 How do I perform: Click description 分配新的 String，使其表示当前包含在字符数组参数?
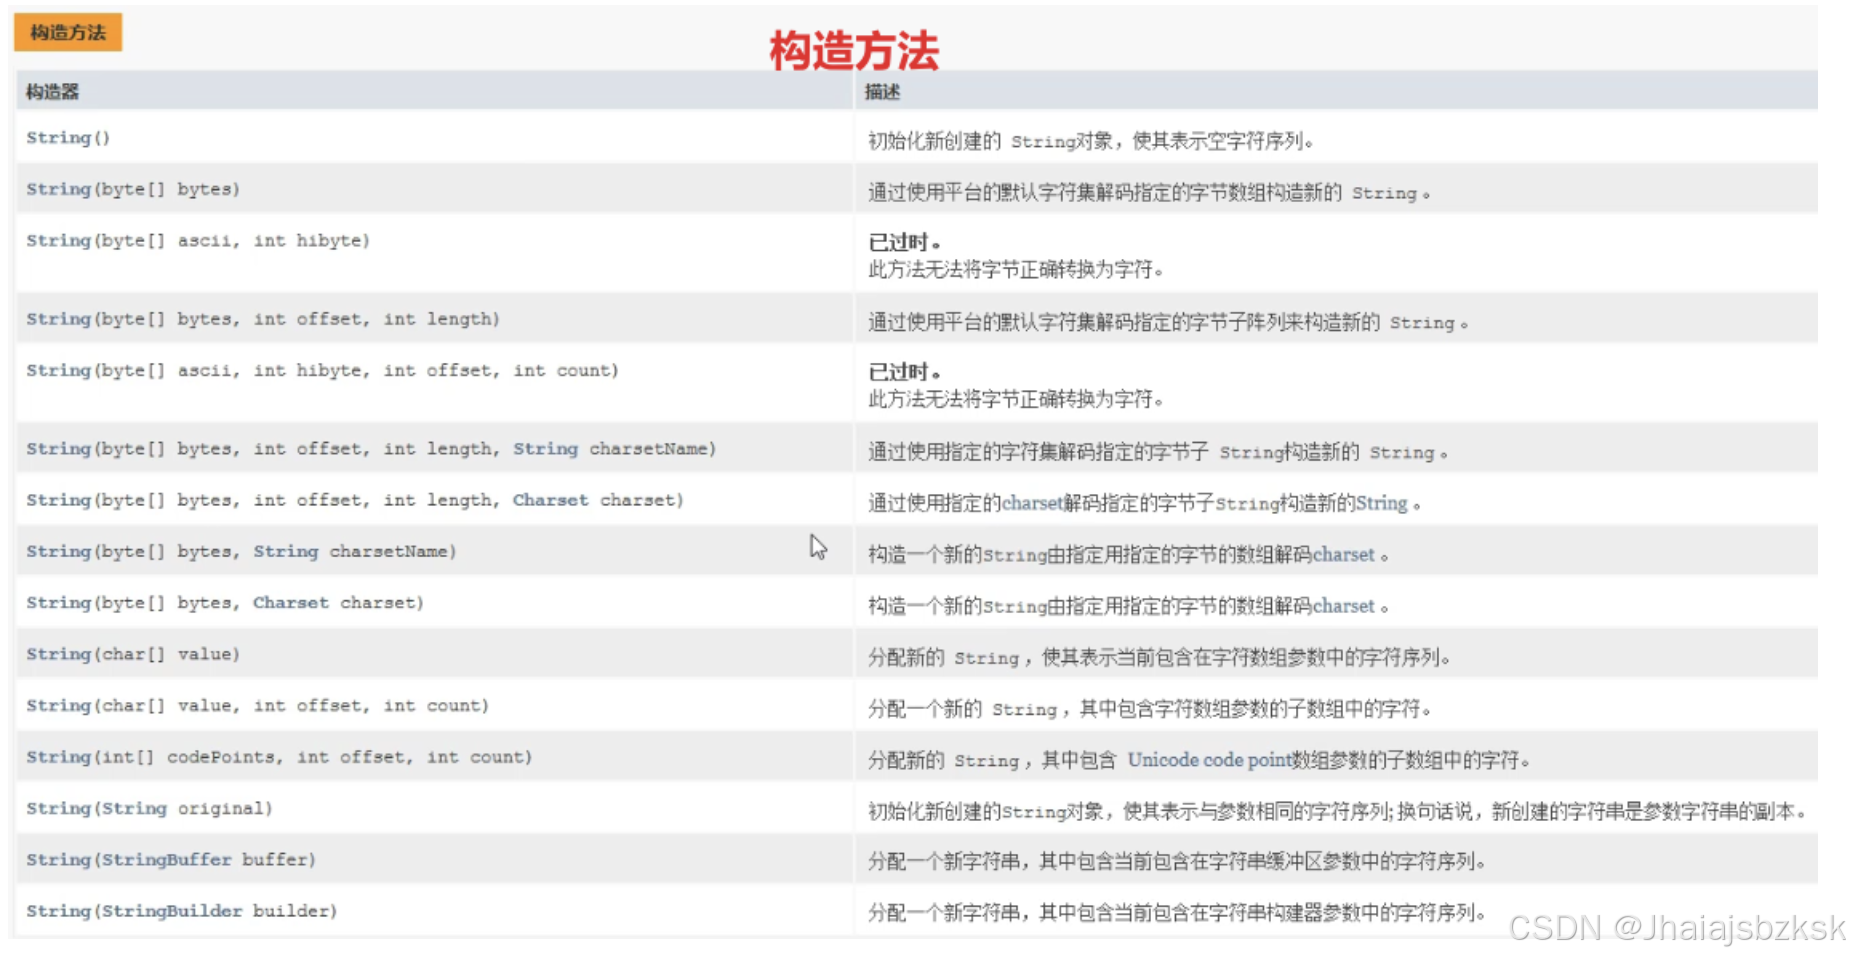click(x=1159, y=657)
